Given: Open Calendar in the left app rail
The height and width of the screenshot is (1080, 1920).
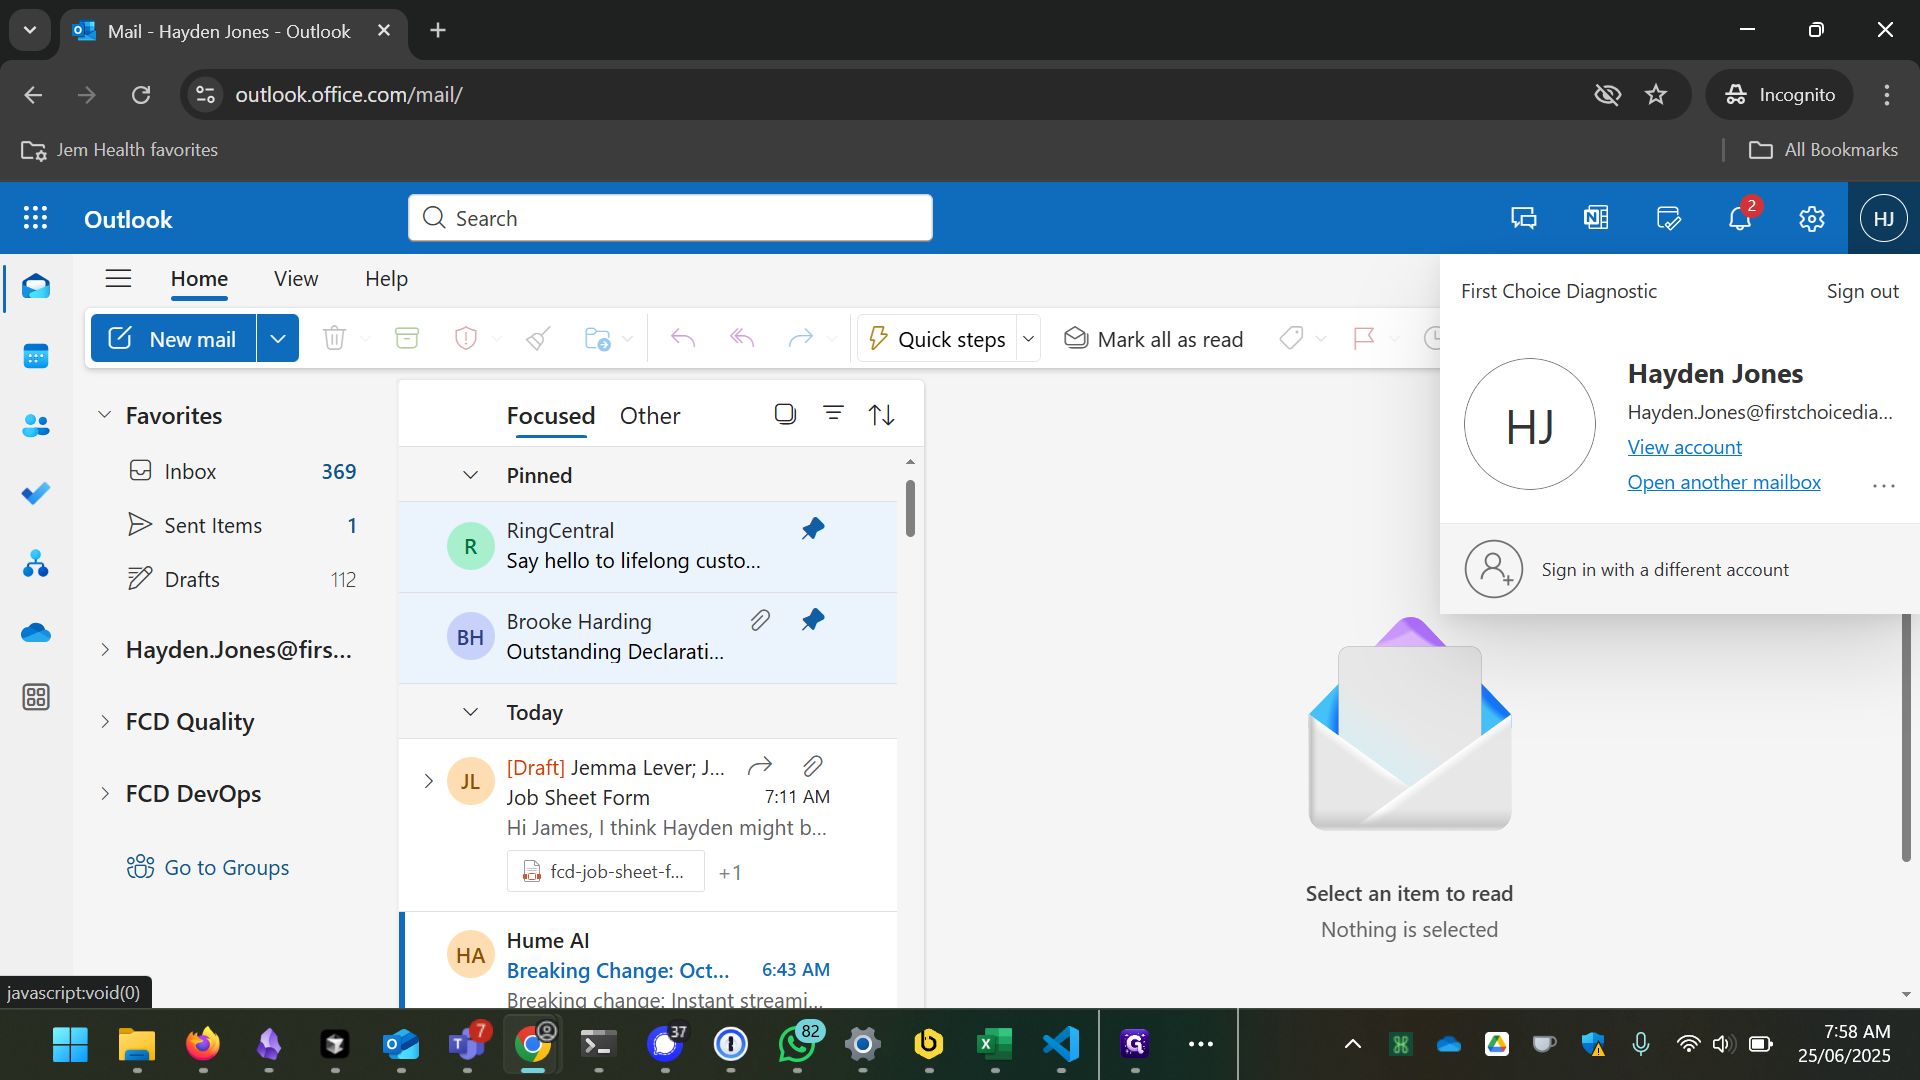Looking at the screenshot, I should [x=36, y=356].
